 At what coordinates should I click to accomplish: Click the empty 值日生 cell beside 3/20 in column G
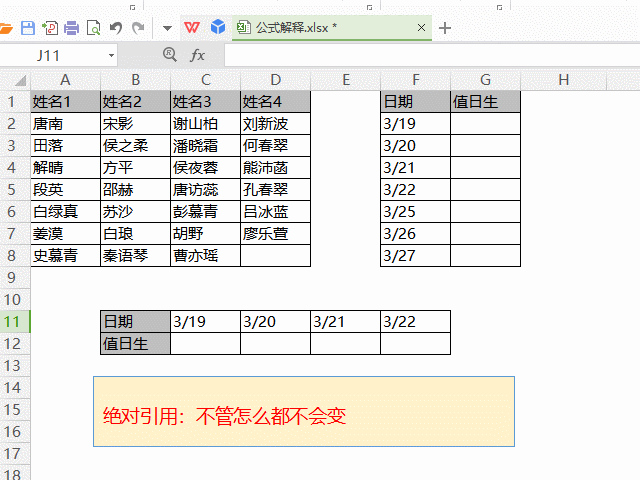click(485, 146)
